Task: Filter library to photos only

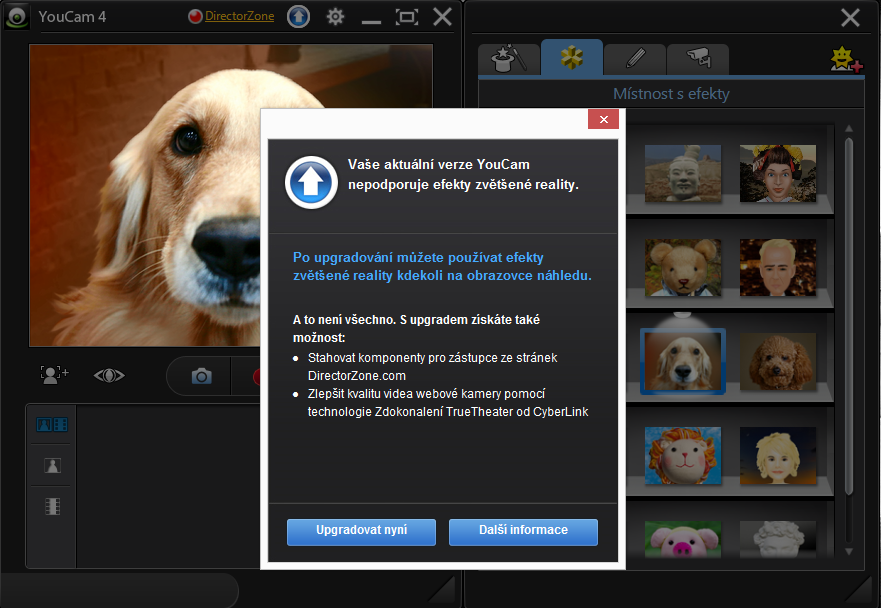Action: click(x=51, y=465)
